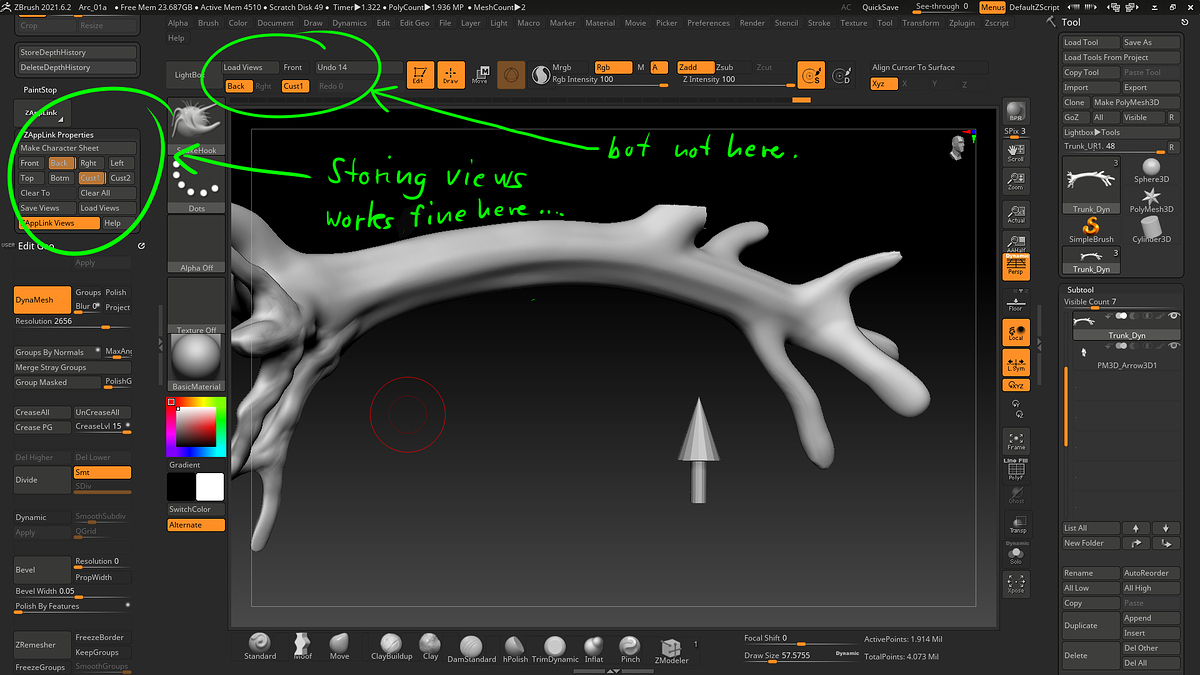The width and height of the screenshot is (1200, 675).
Task: Toggle L.Sym button
Action: coord(1016,363)
